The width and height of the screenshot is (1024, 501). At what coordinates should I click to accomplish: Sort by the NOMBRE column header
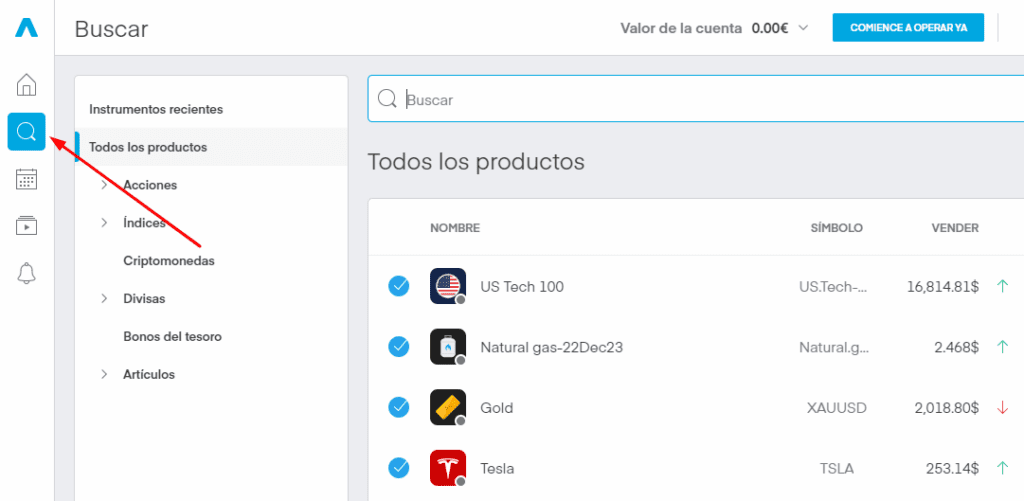pyautogui.click(x=455, y=228)
